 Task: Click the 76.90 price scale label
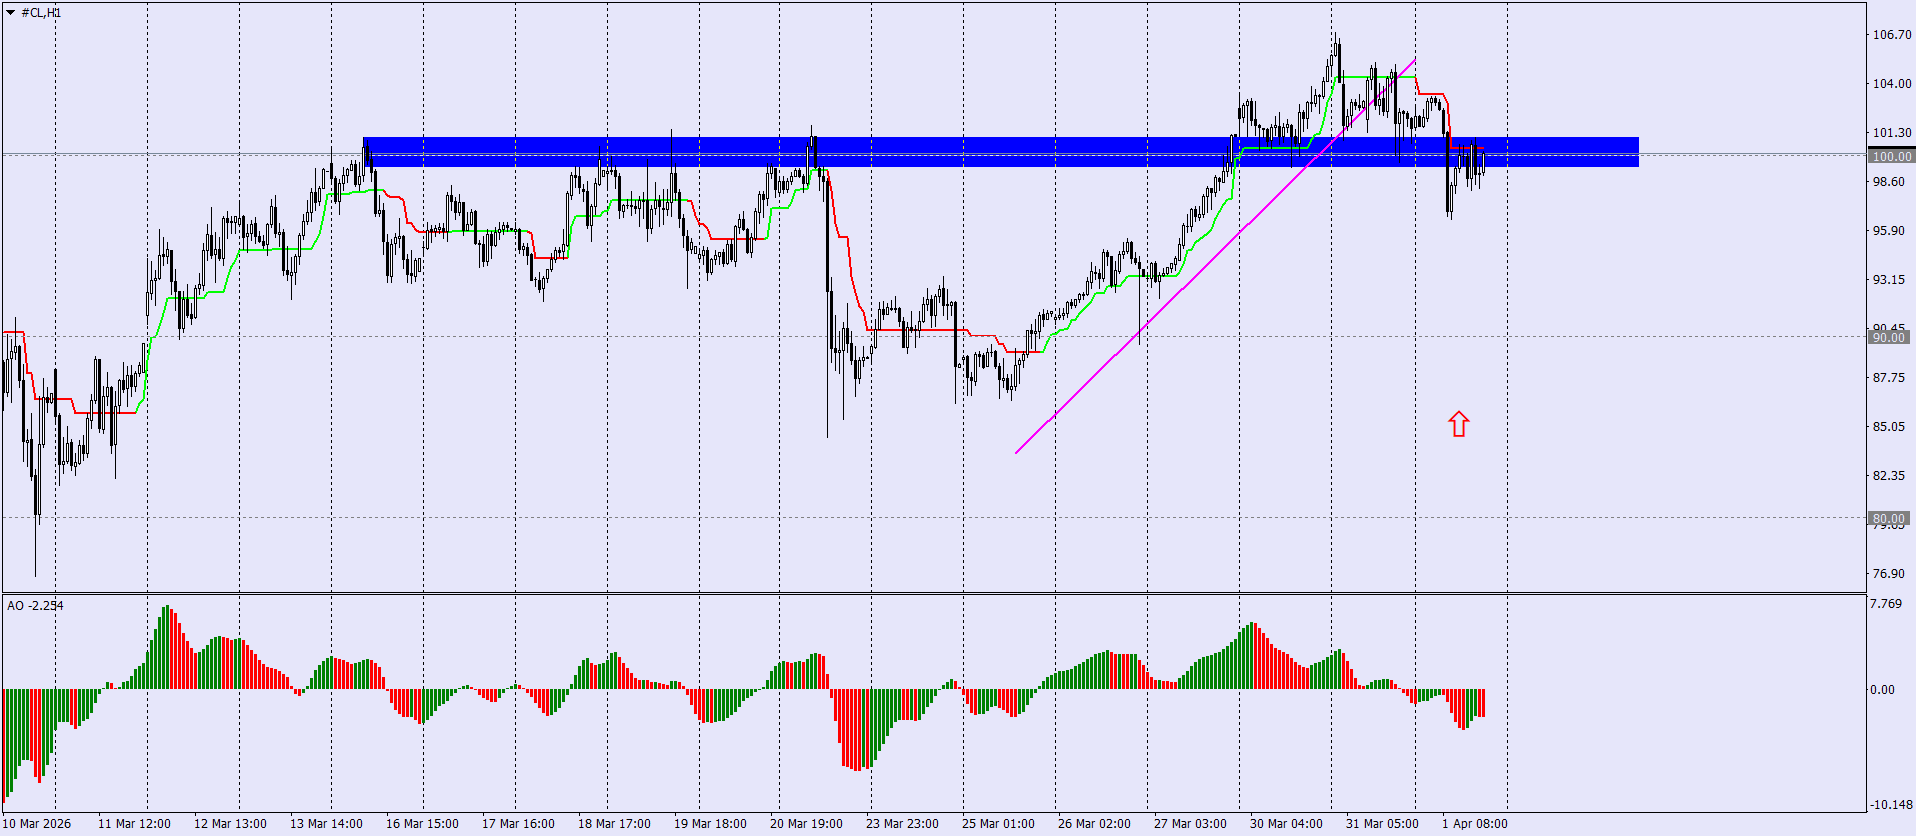(1889, 573)
